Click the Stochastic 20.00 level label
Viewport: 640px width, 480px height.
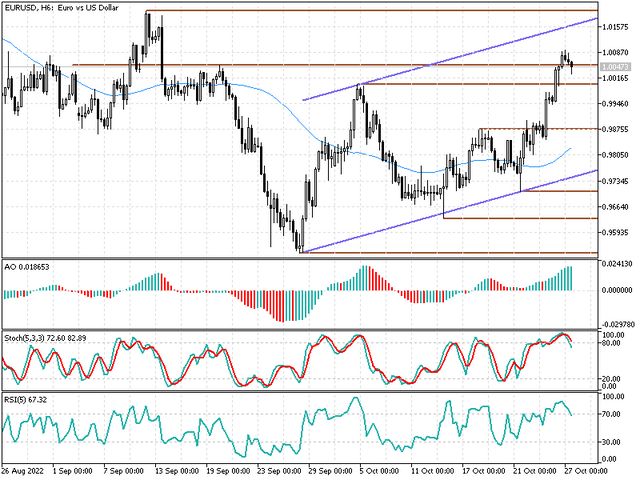[611, 379]
